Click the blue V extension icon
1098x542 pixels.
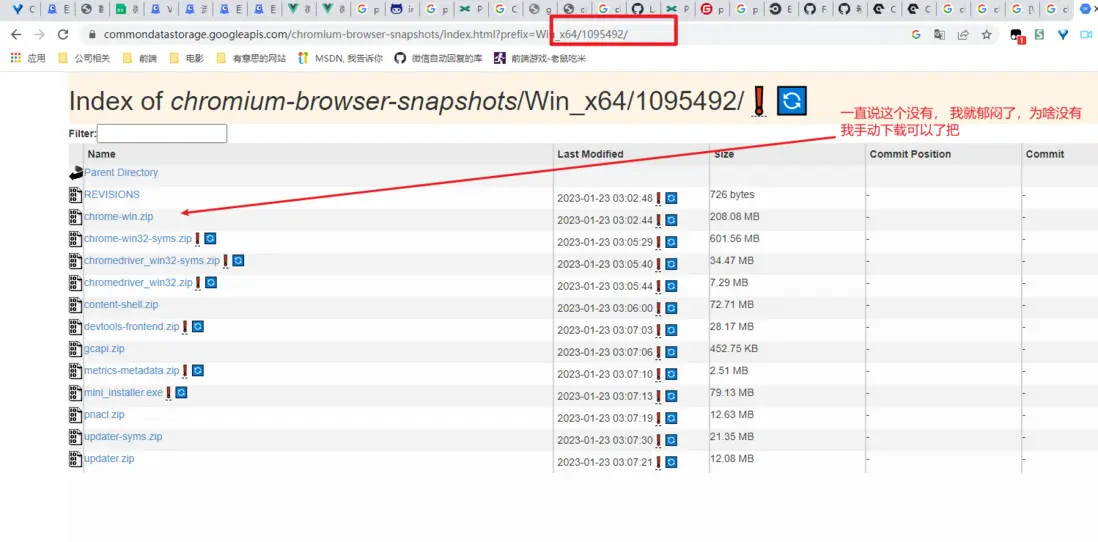coord(1063,34)
